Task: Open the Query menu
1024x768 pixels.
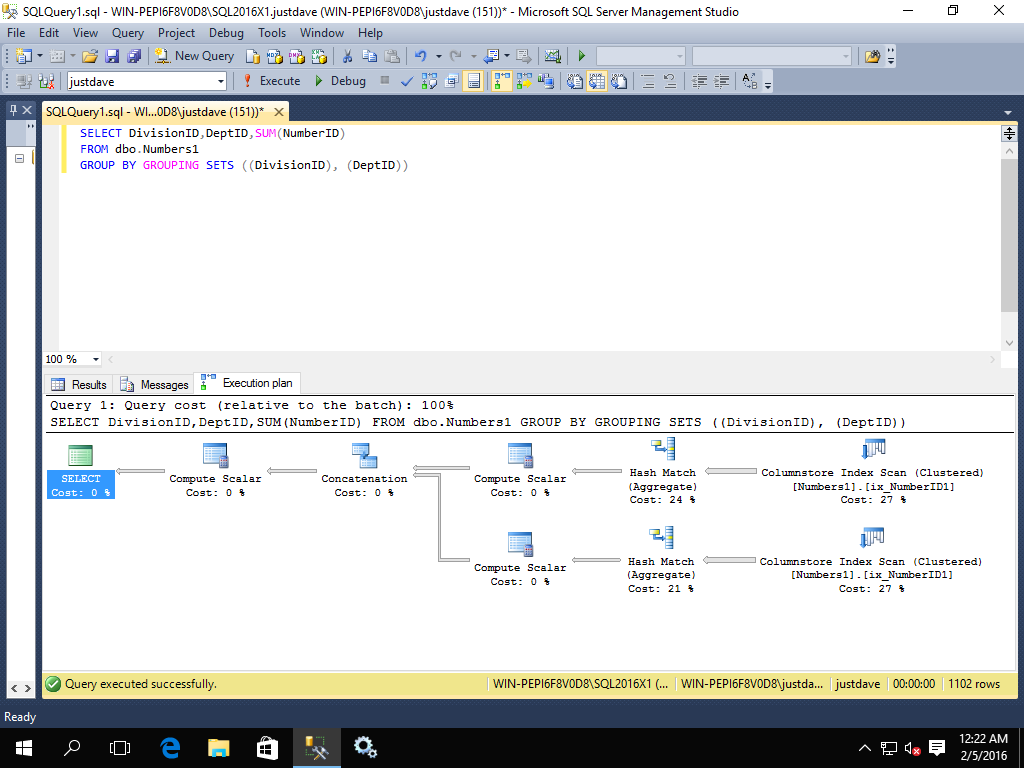Action: 128,33
